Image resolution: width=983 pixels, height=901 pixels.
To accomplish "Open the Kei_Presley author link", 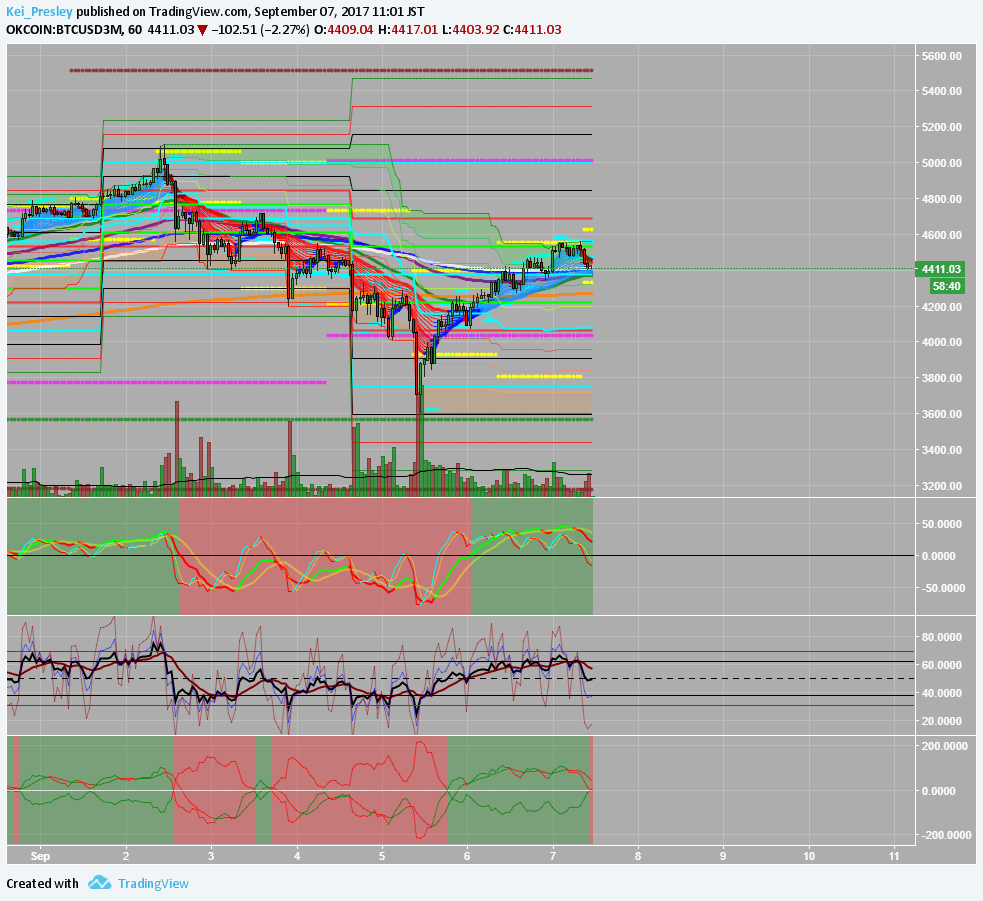I will 39,12.
